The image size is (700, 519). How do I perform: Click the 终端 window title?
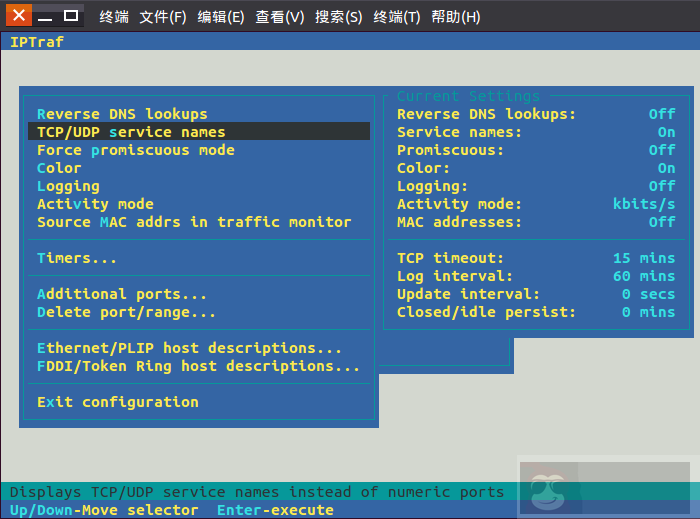click(114, 17)
